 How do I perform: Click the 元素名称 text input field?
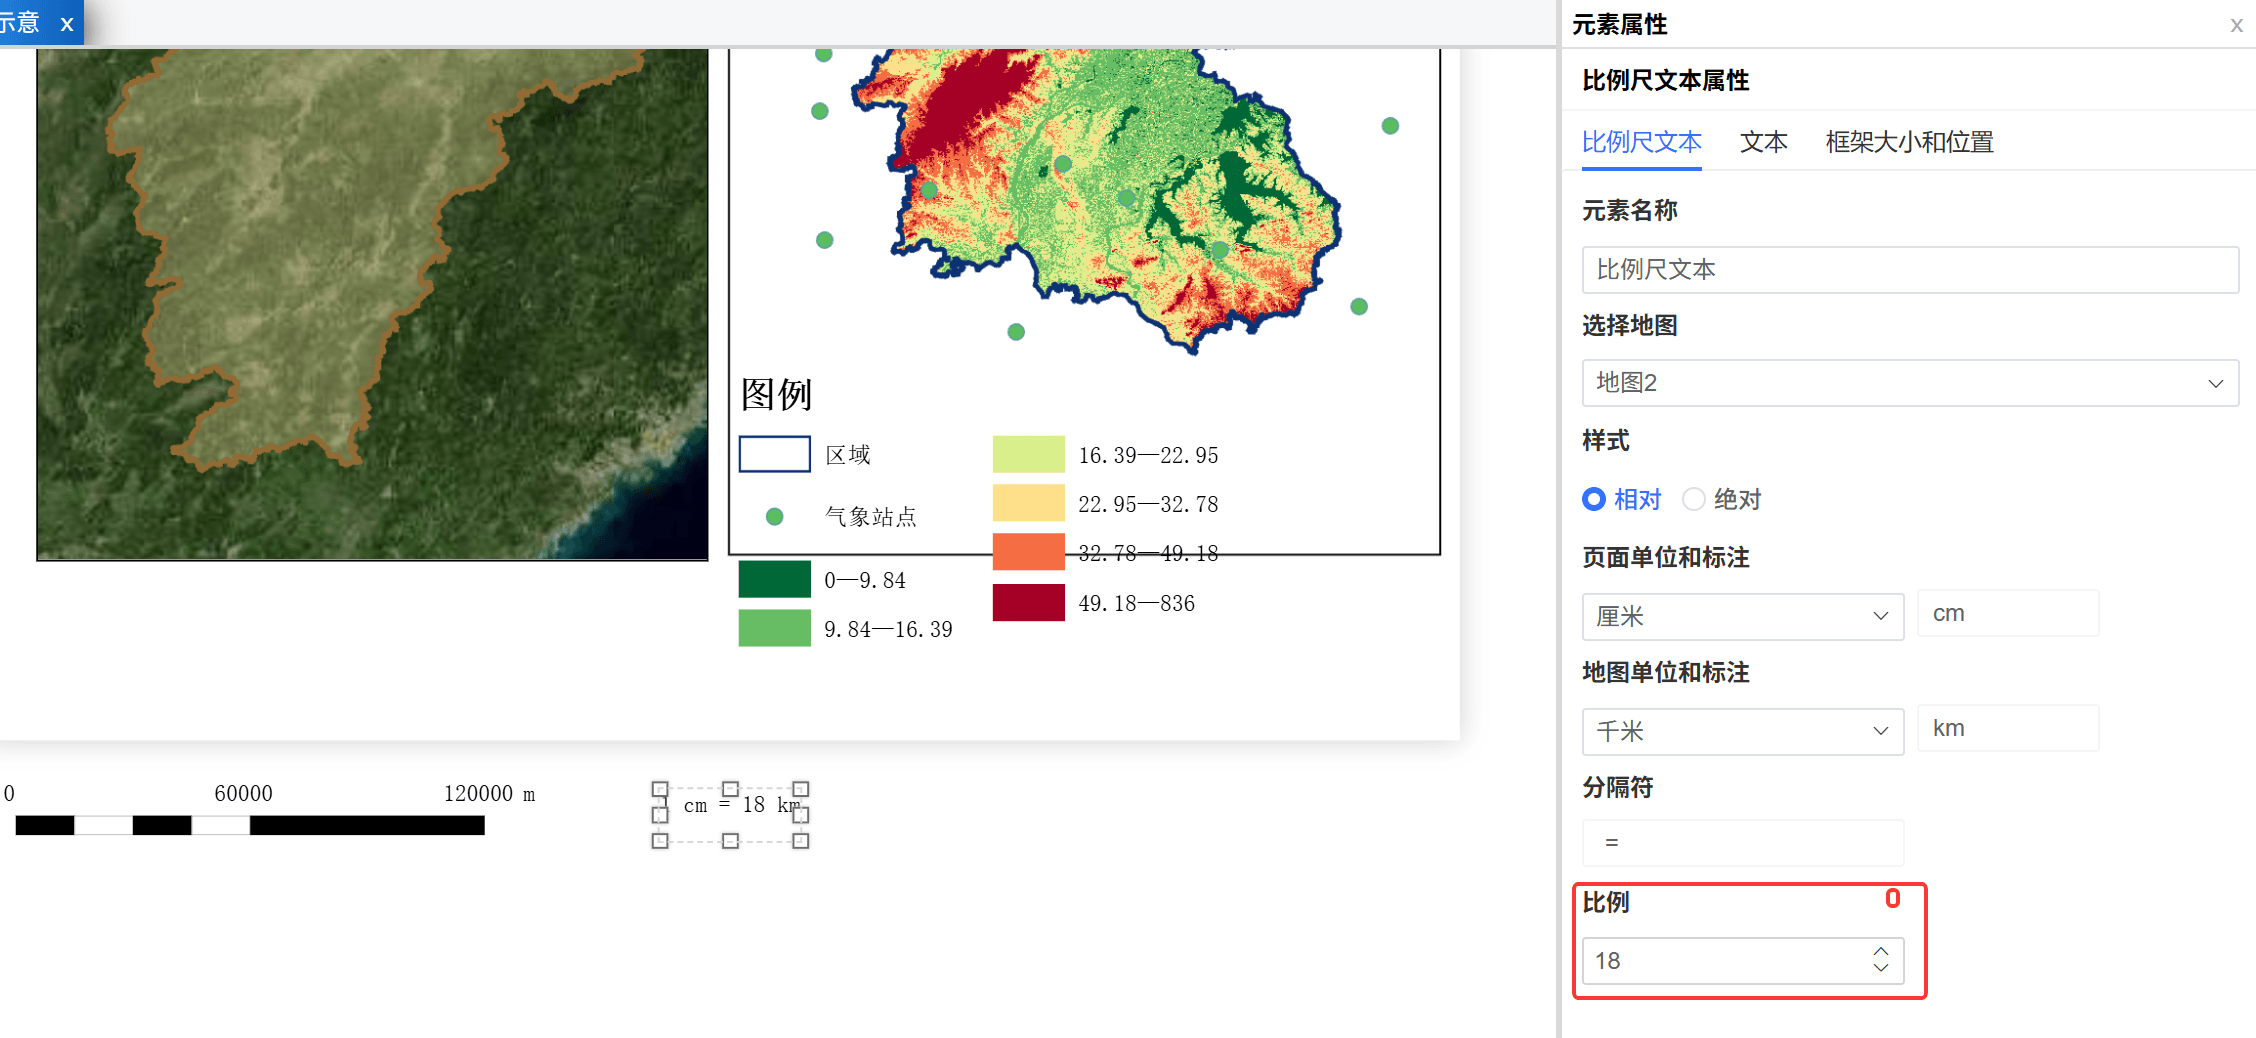pyautogui.click(x=1909, y=270)
